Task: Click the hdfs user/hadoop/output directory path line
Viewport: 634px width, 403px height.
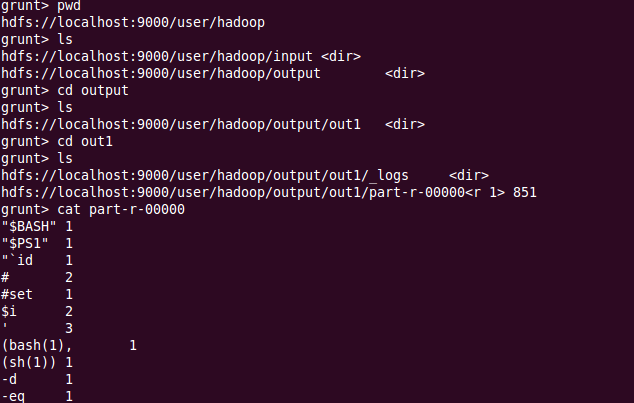Action: (x=160, y=73)
